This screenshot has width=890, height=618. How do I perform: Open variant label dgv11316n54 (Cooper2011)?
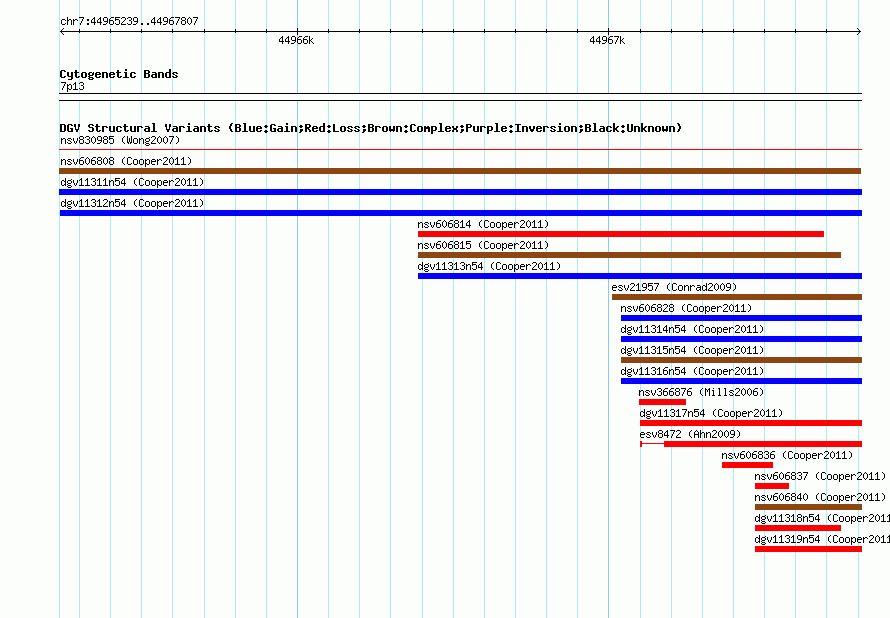point(692,371)
